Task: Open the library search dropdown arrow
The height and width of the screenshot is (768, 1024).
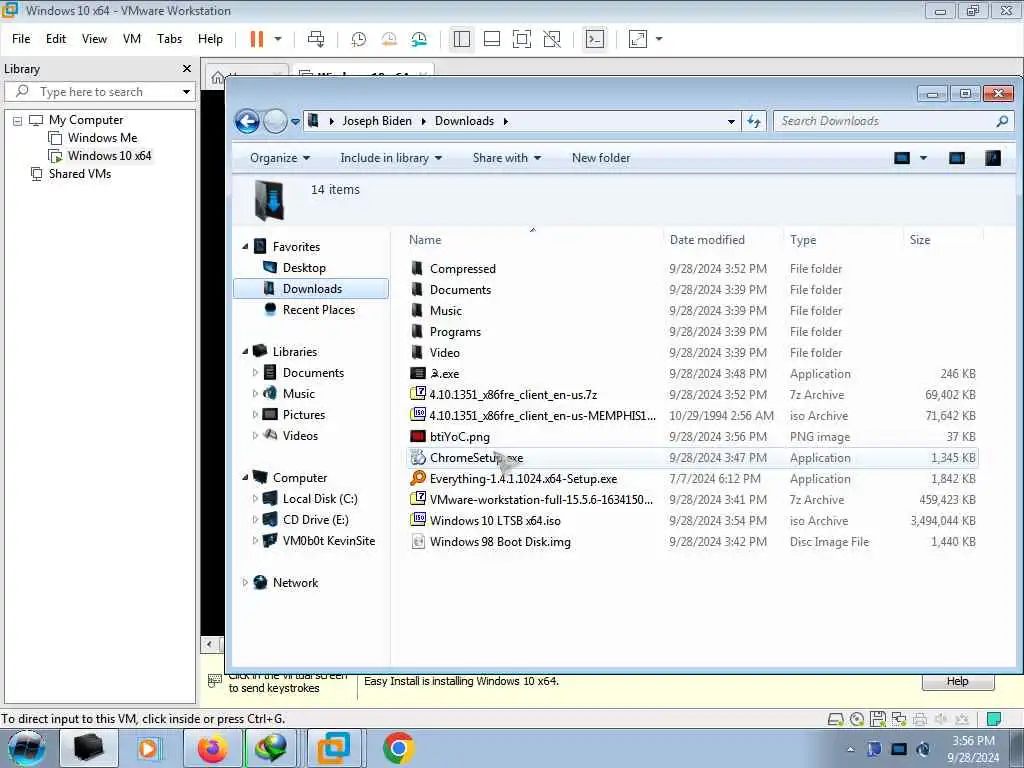Action: 186,91
